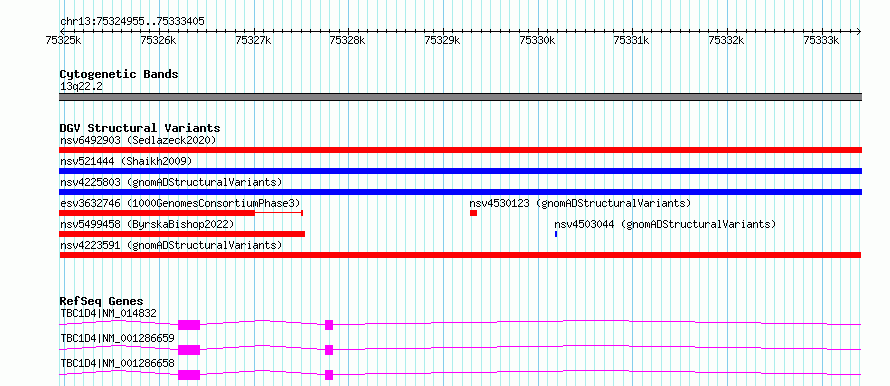
Task: Open the nsv4503044 (gnomADStructuralVariants) label
Action: [665, 224]
